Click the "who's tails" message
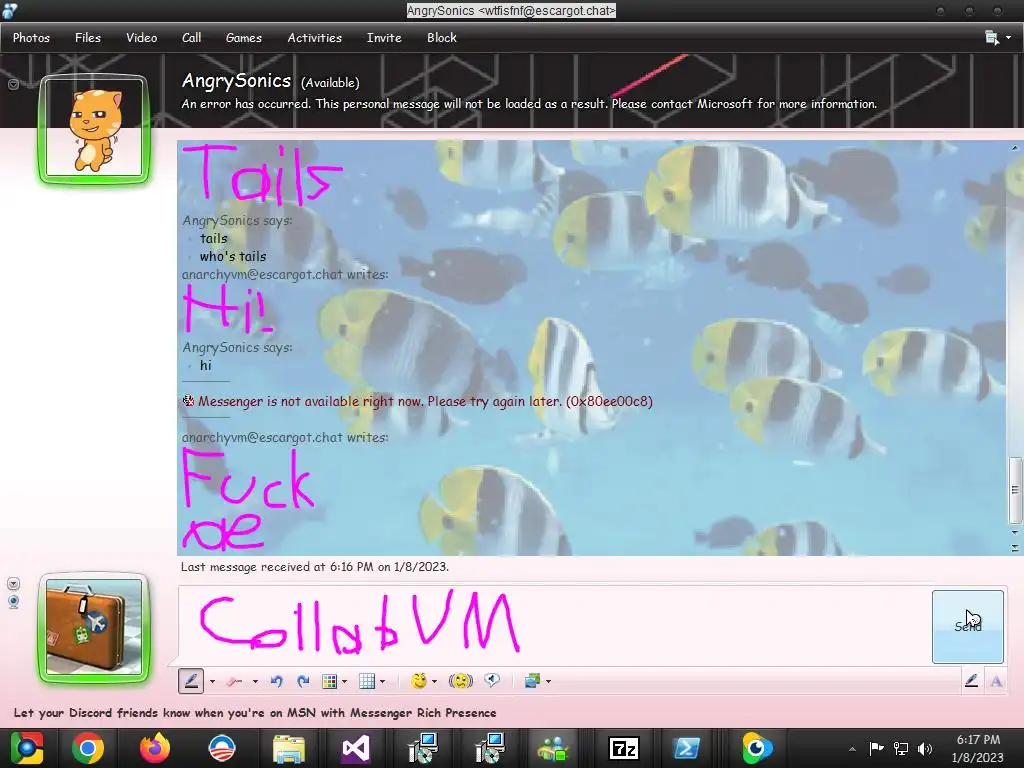This screenshot has height=768, width=1024. pos(233,256)
